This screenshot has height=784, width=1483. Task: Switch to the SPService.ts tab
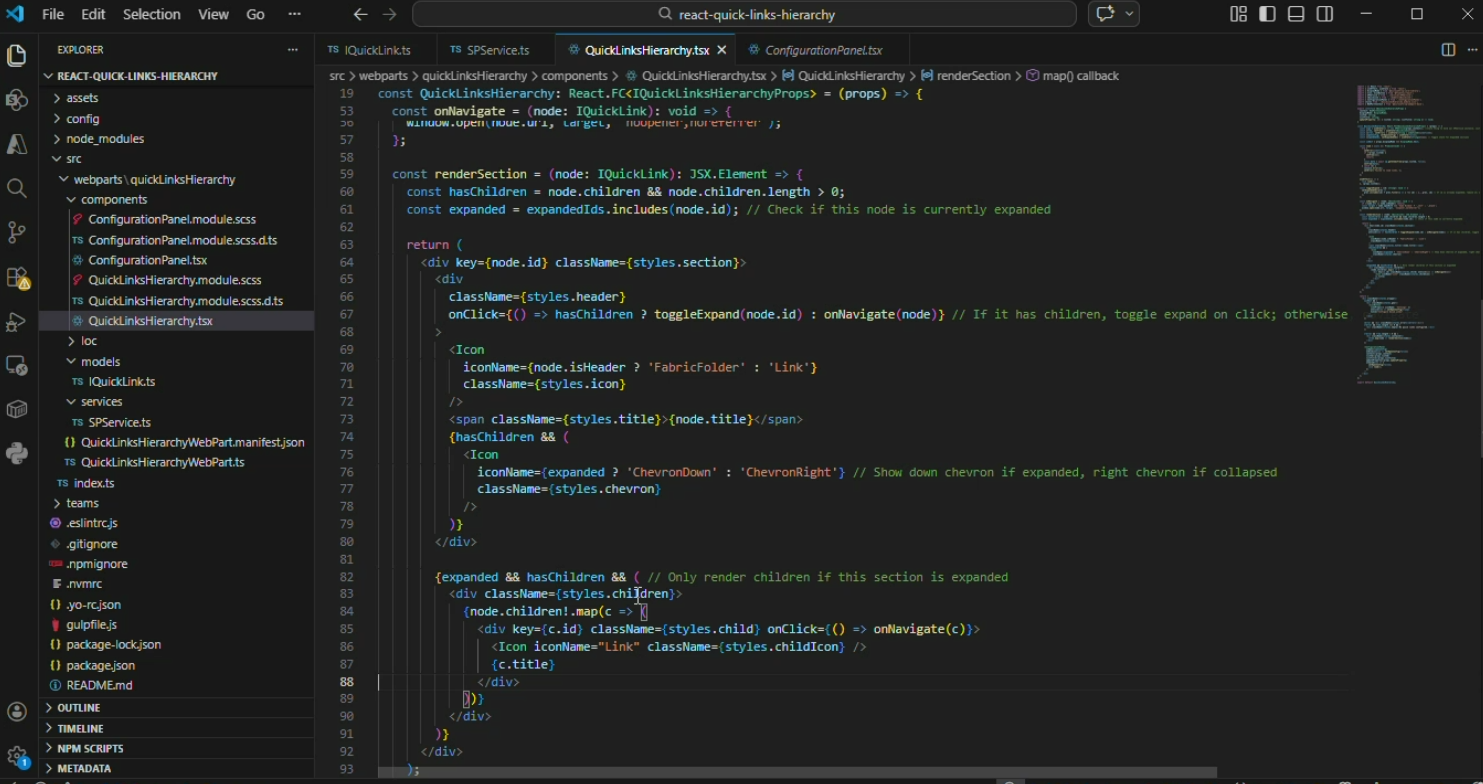click(497, 50)
